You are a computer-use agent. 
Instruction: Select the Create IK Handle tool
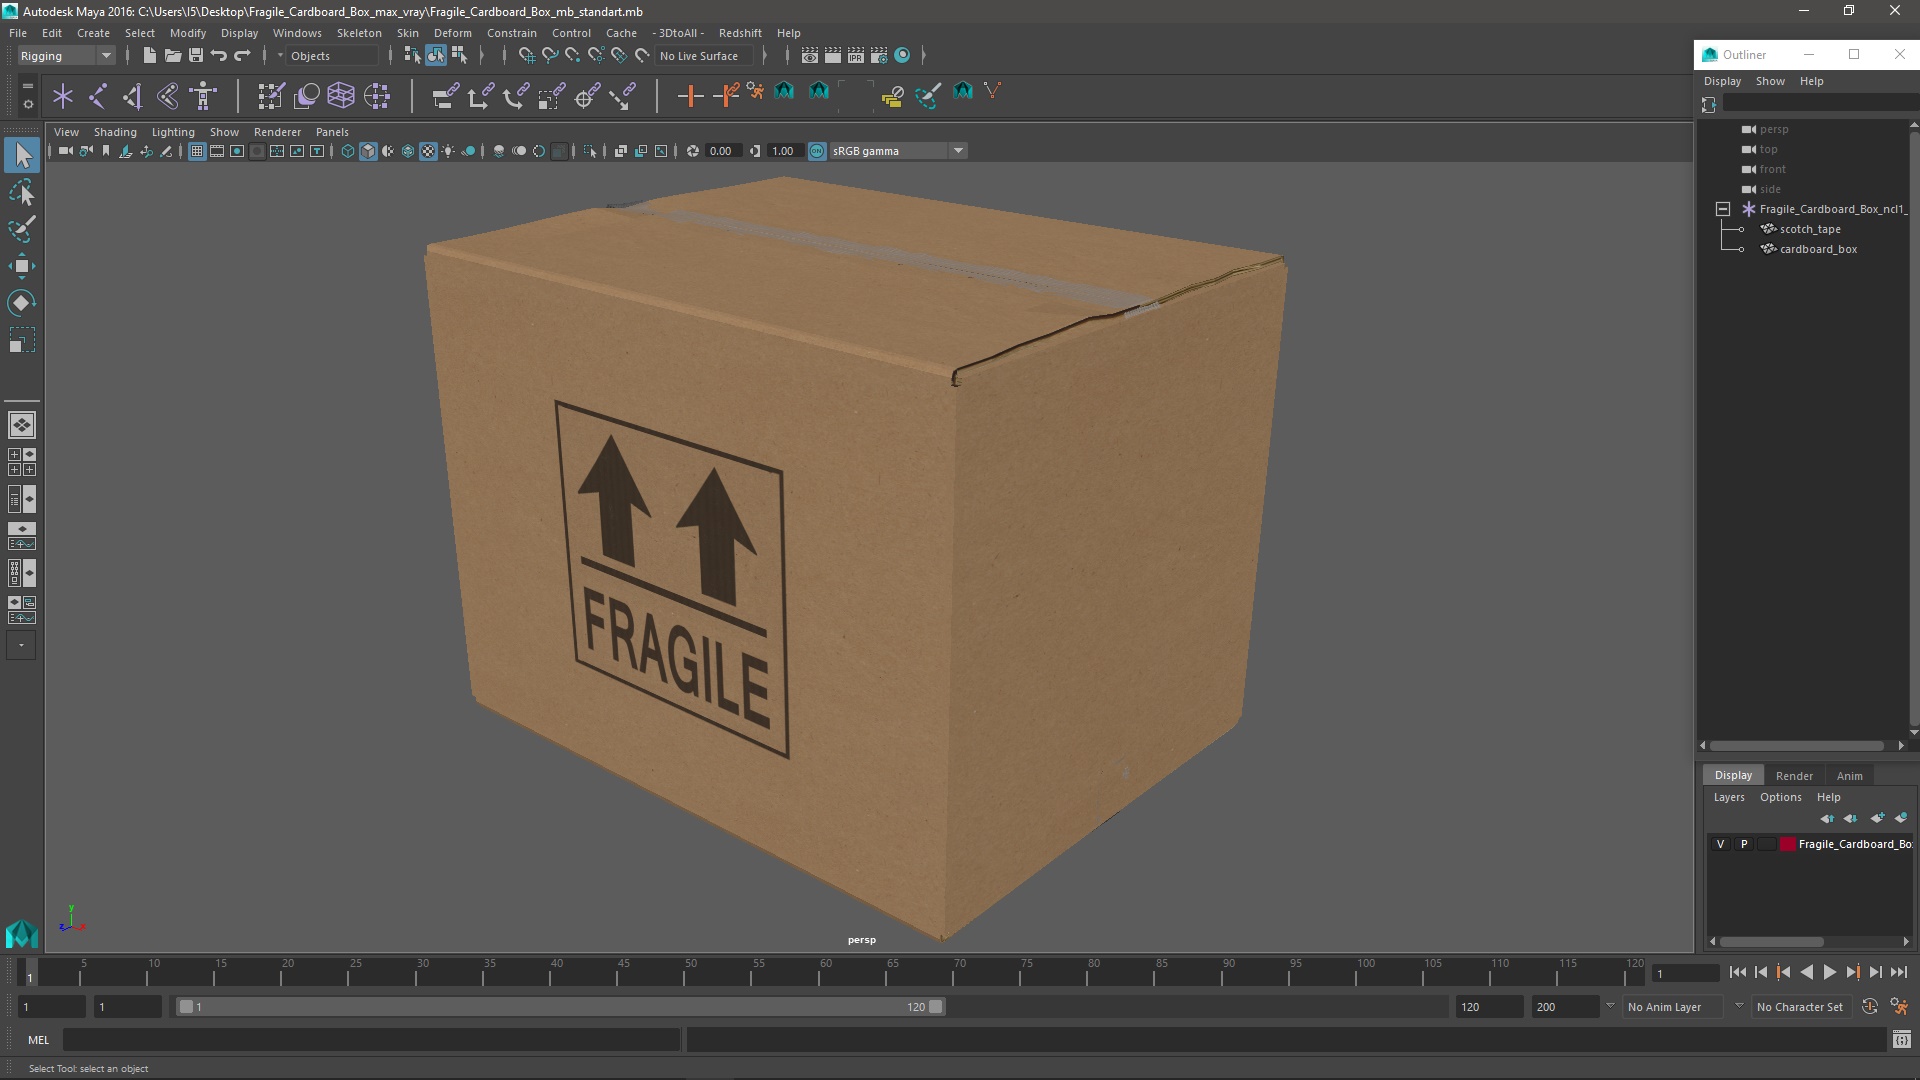tap(133, 96)
